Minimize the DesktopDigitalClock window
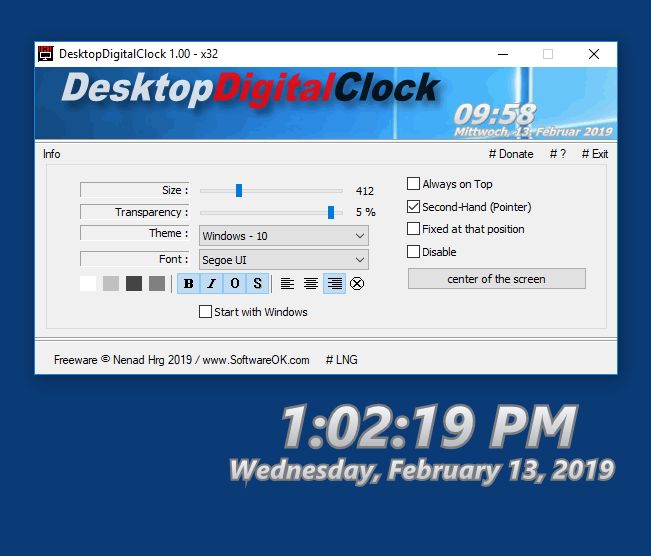Screen dimensions: 651x556 click(x=503, y=54)
